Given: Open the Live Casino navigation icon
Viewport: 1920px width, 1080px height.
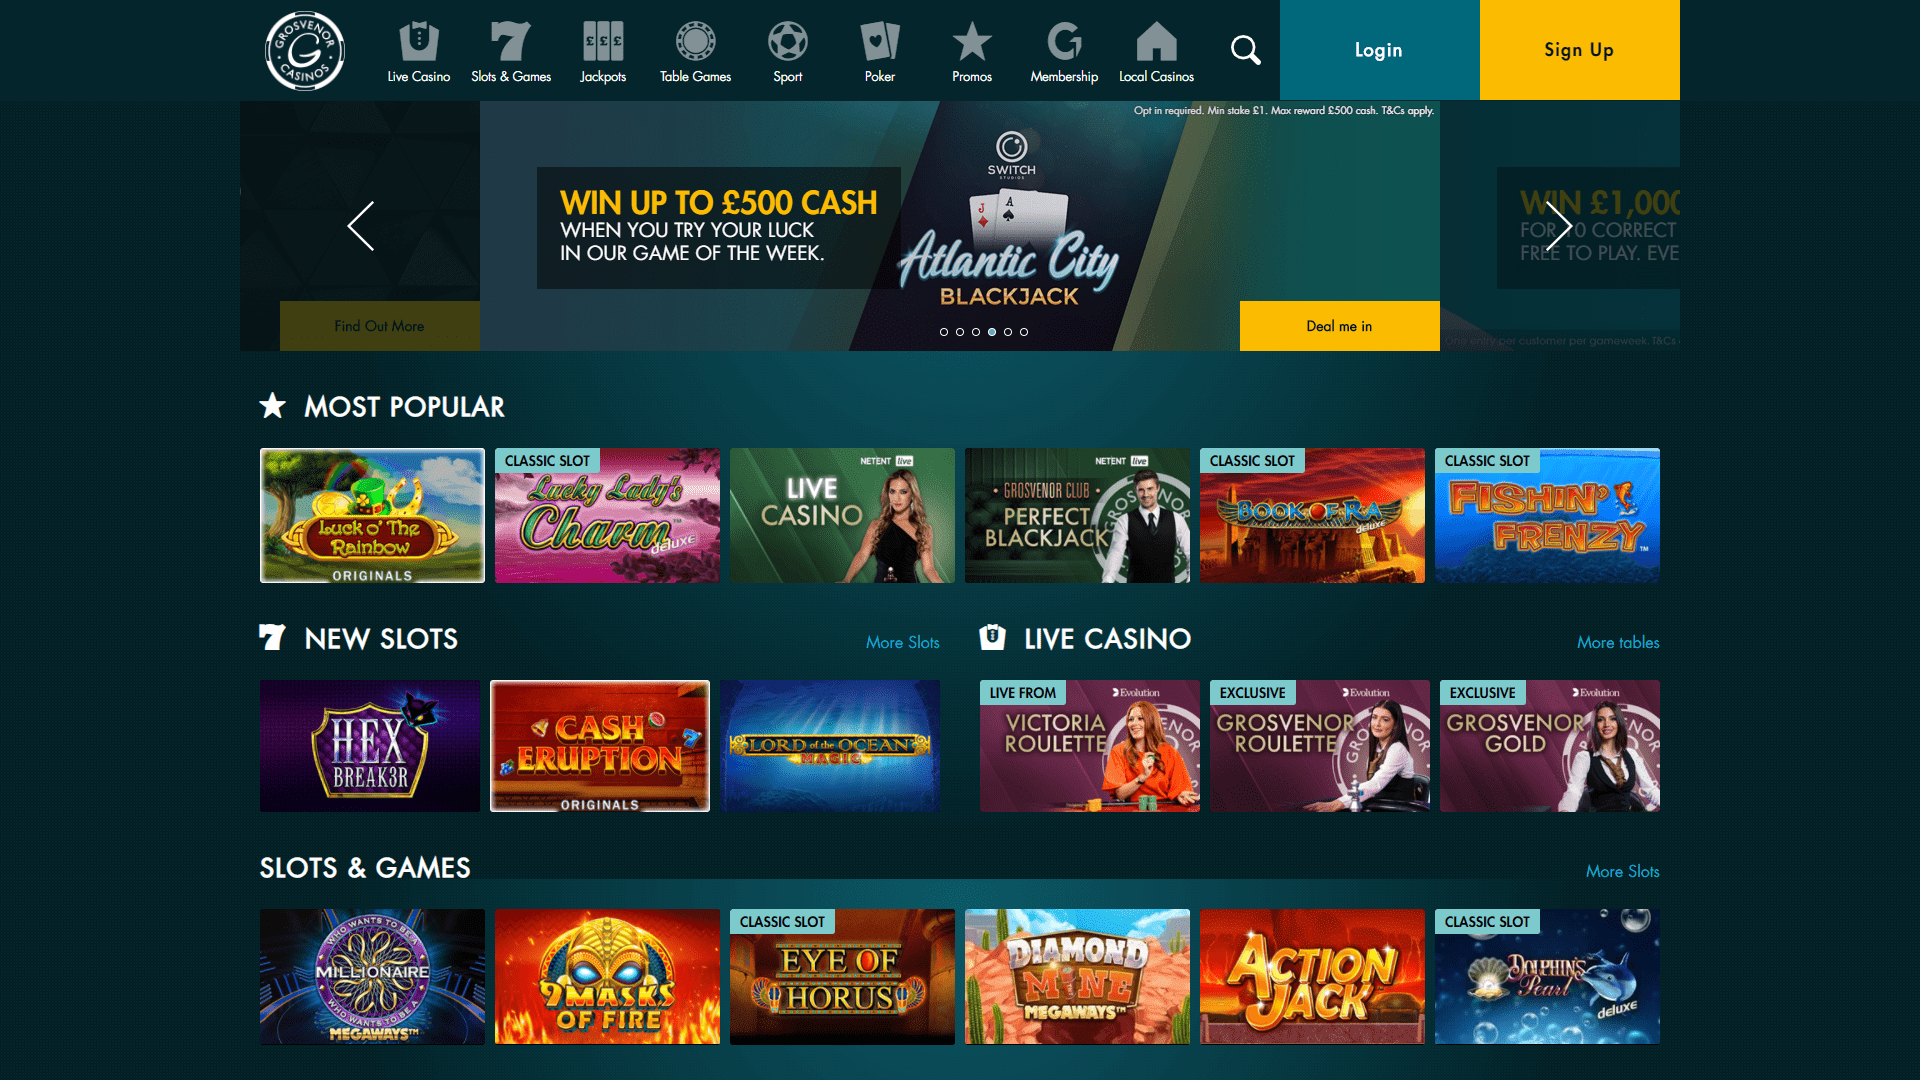Looking at the screenshot, I should pyautogui.click(x=419, y=42).
